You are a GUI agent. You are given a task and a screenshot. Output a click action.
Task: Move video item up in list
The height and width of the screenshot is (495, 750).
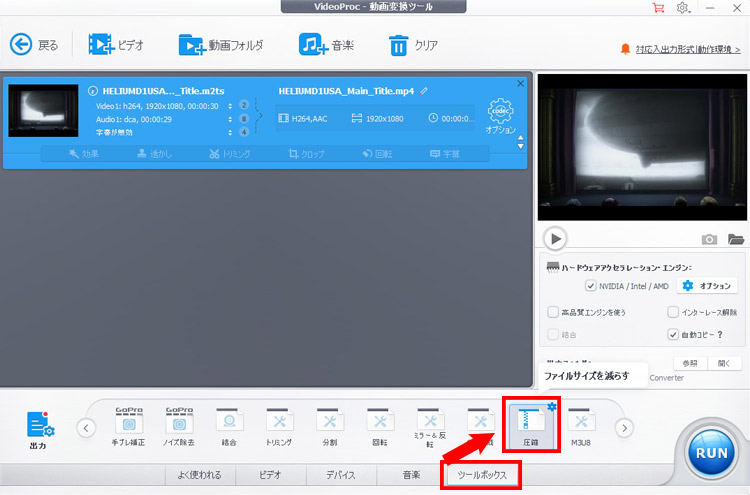(520, 138)
